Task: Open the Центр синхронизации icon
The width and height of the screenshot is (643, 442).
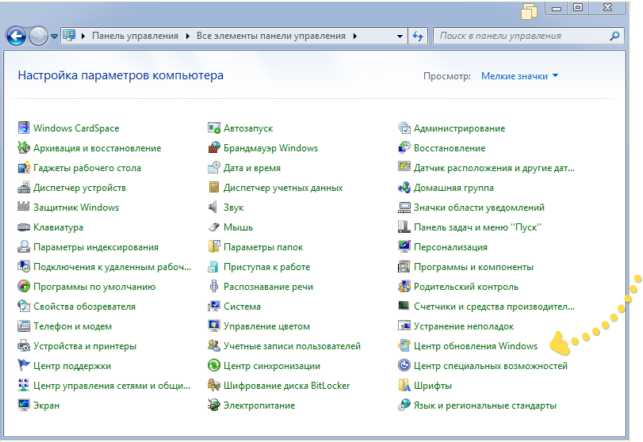Action: pos(214,365)
